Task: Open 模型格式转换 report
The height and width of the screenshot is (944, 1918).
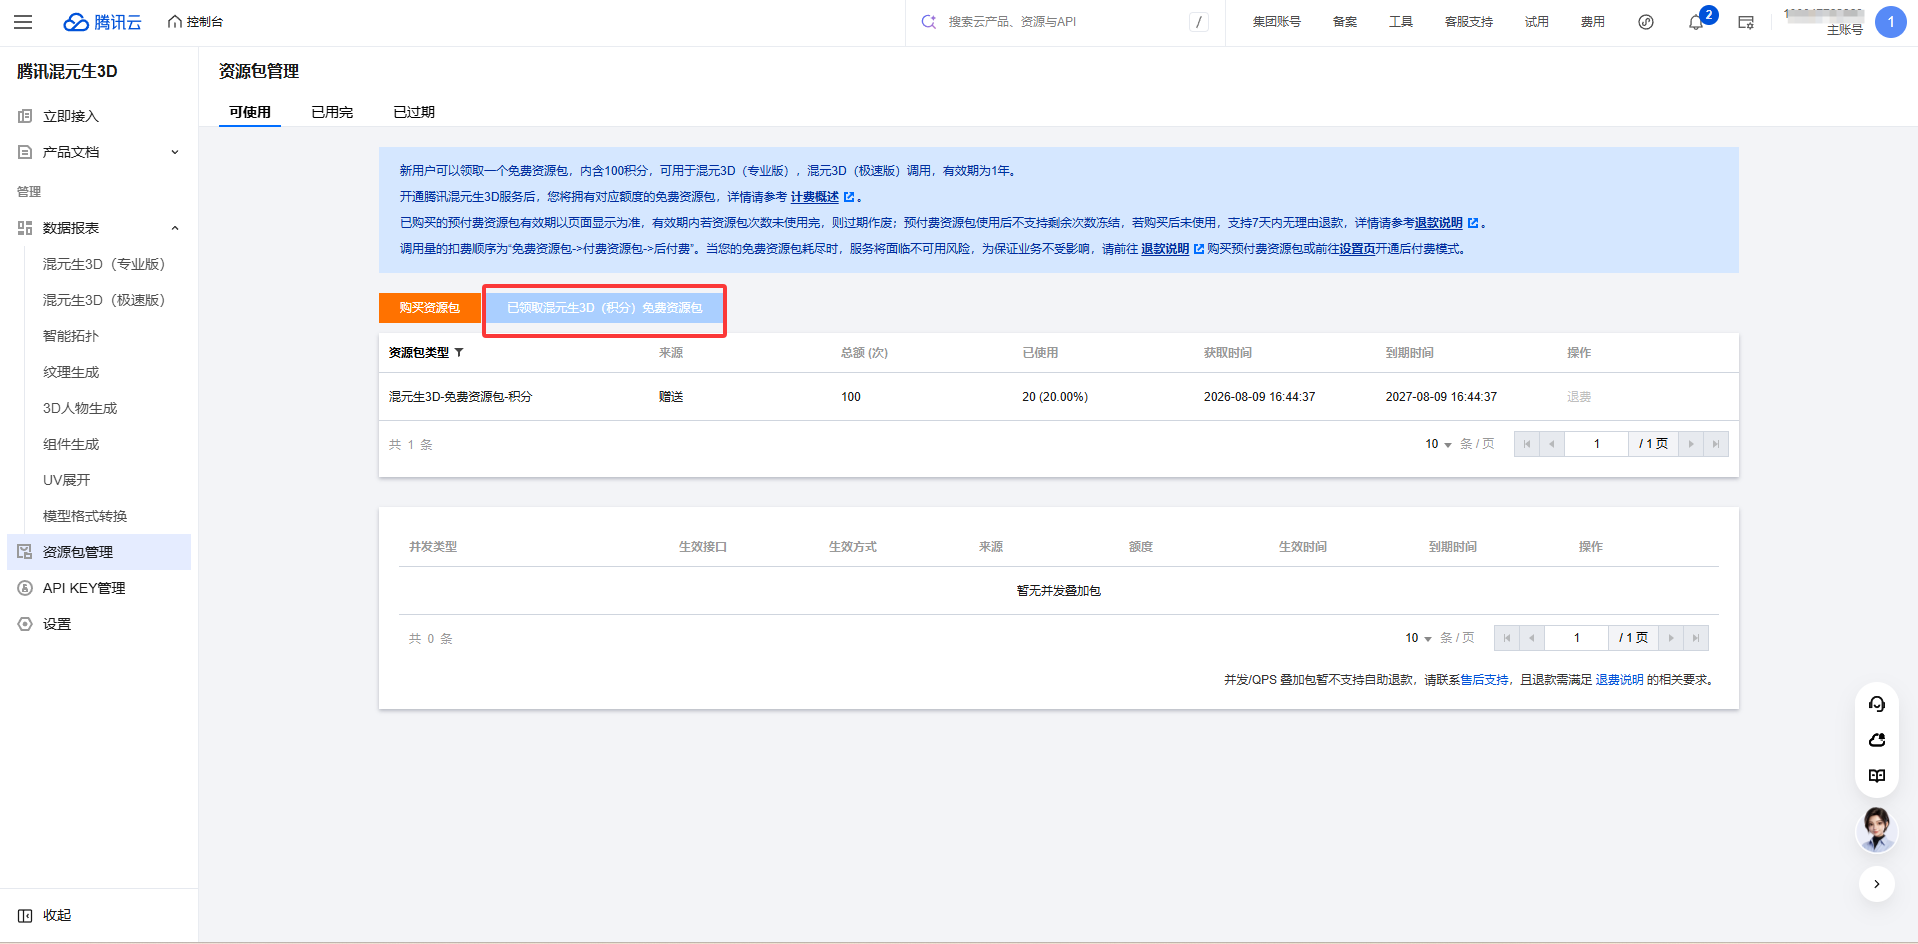Action: [x=85, y=516]
